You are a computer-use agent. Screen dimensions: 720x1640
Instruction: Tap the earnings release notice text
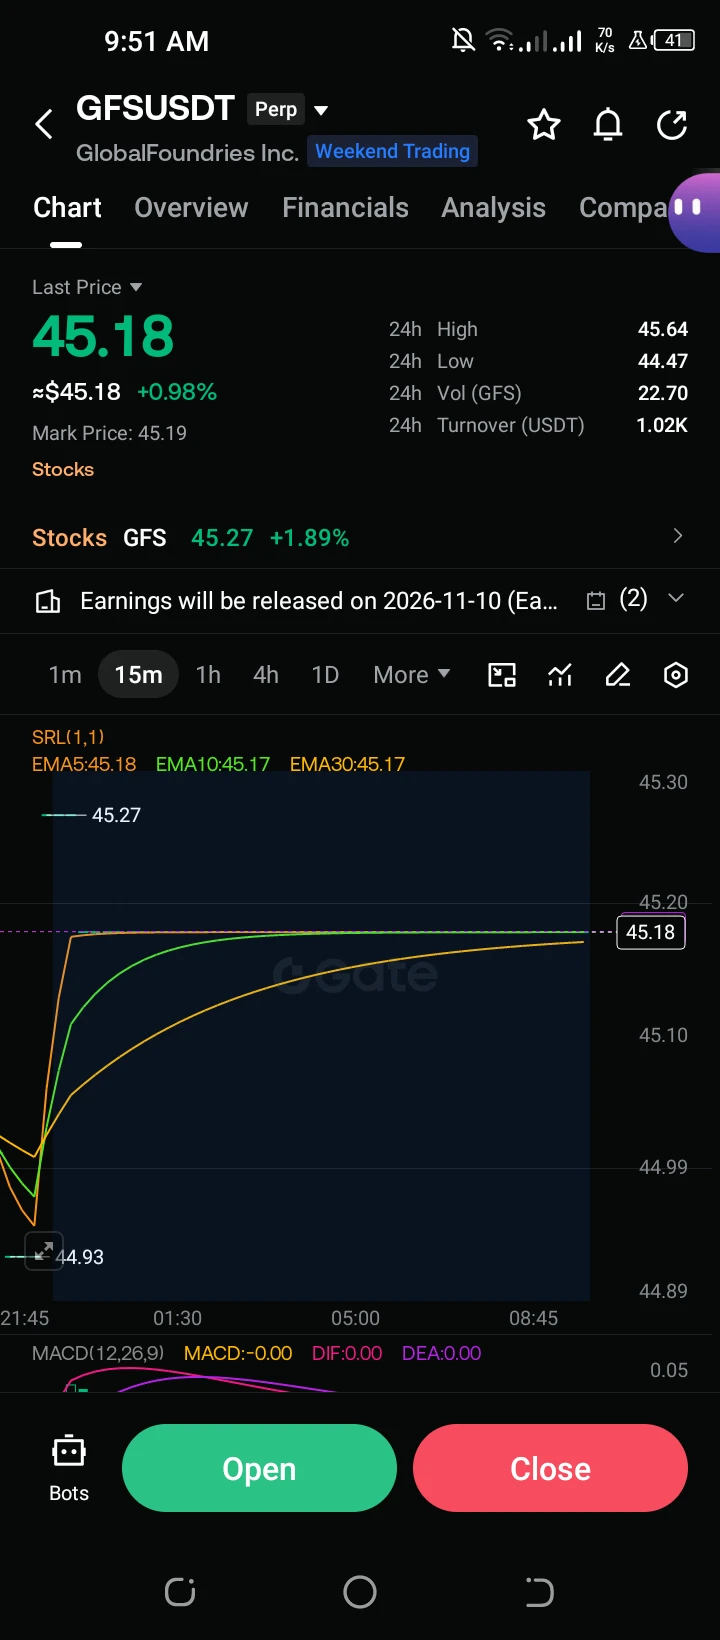pyautogui.click(x=319, y=601)
